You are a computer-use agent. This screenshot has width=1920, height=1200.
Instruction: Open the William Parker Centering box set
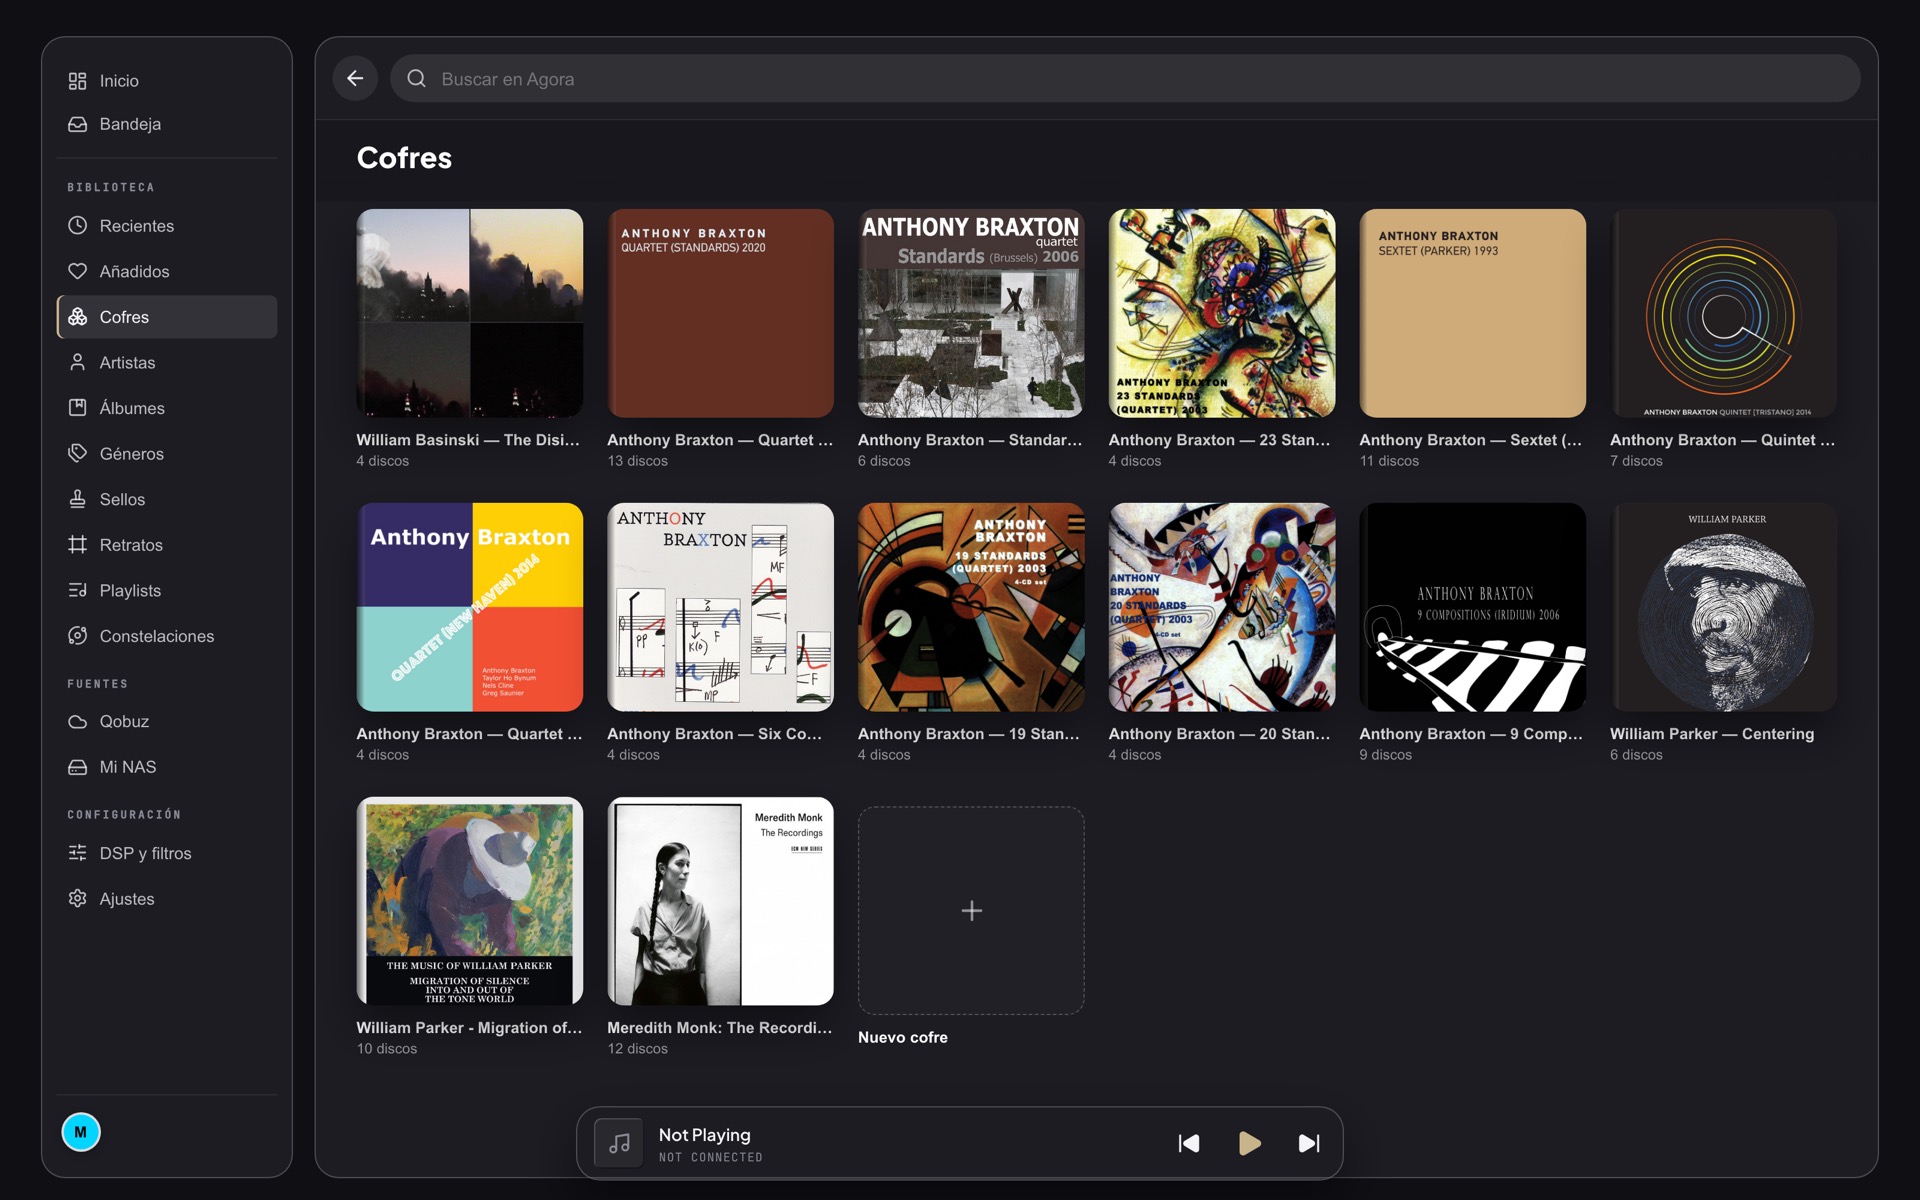(x=1723, y=607)
